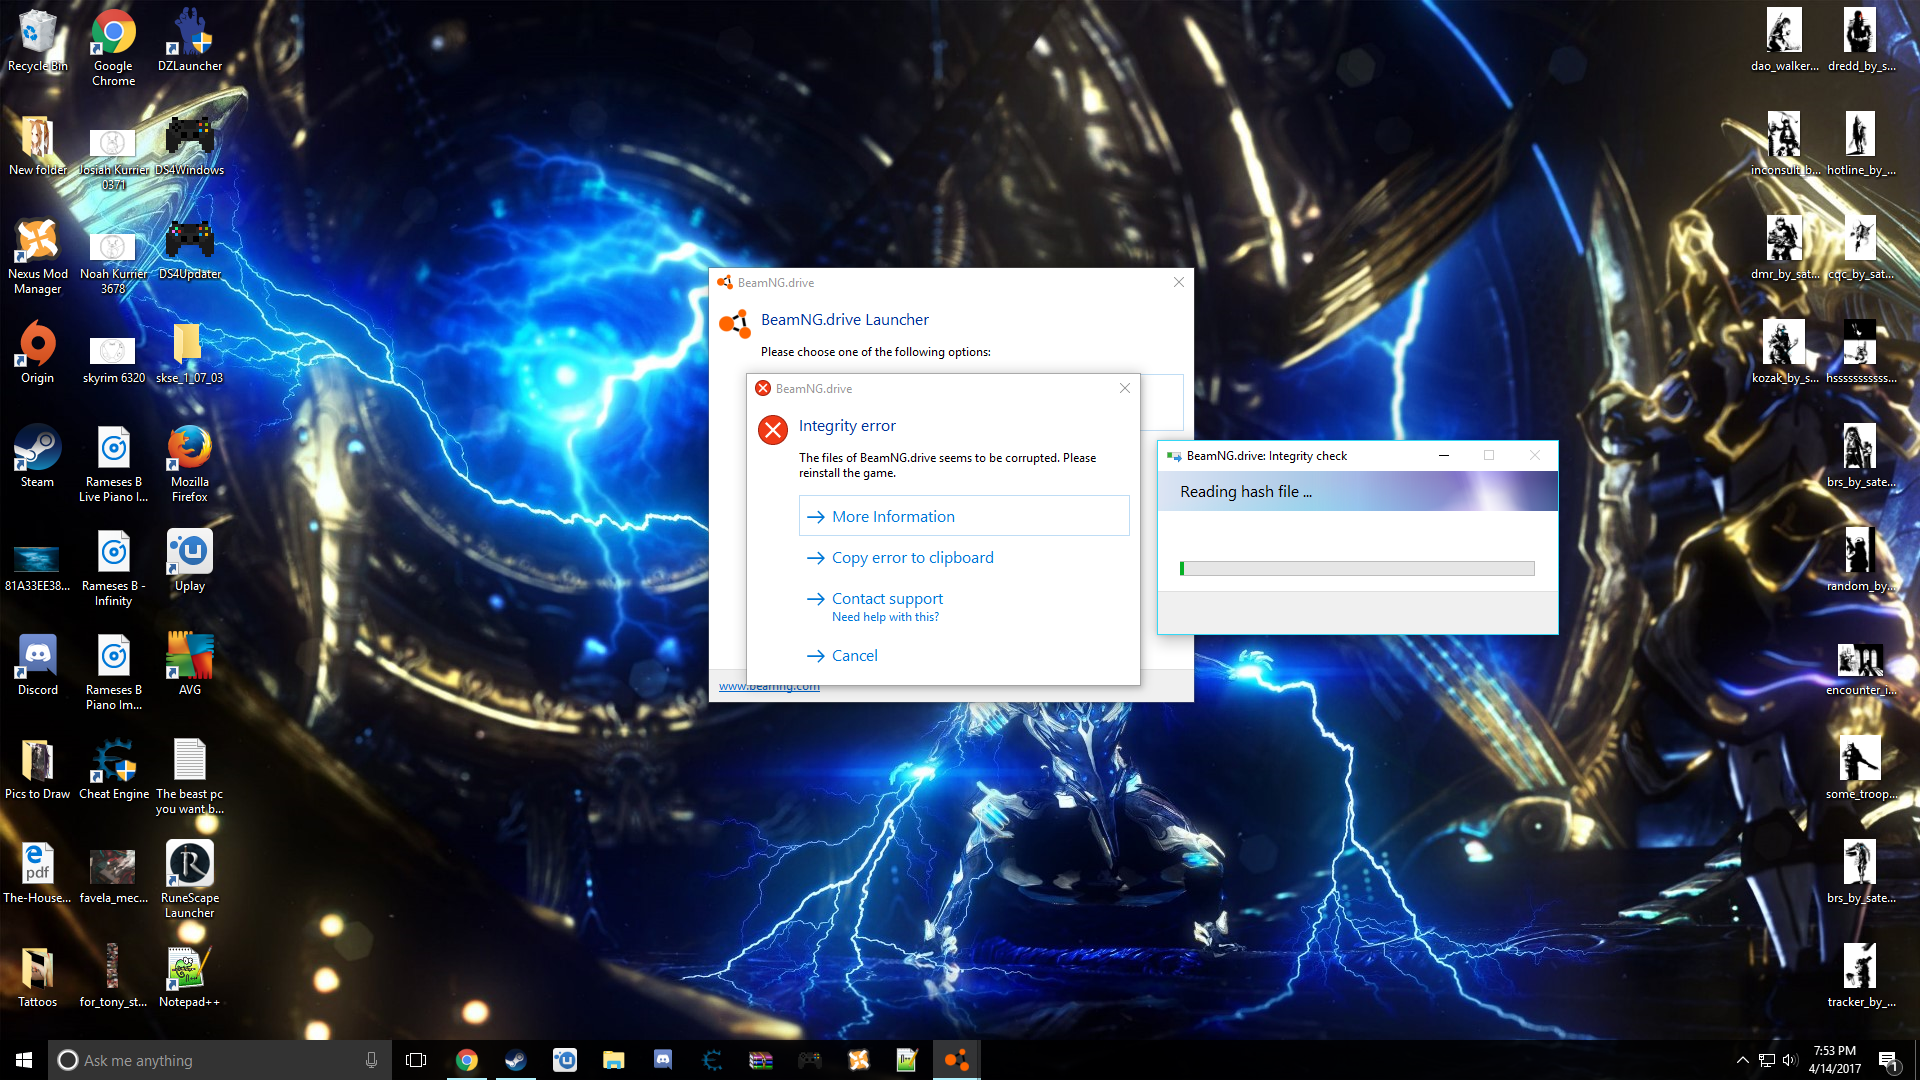The width and height of the screenshot is (1920, 1080).
Task: Cancel the Integrity error dialog
Action: [x=964, y=655]
